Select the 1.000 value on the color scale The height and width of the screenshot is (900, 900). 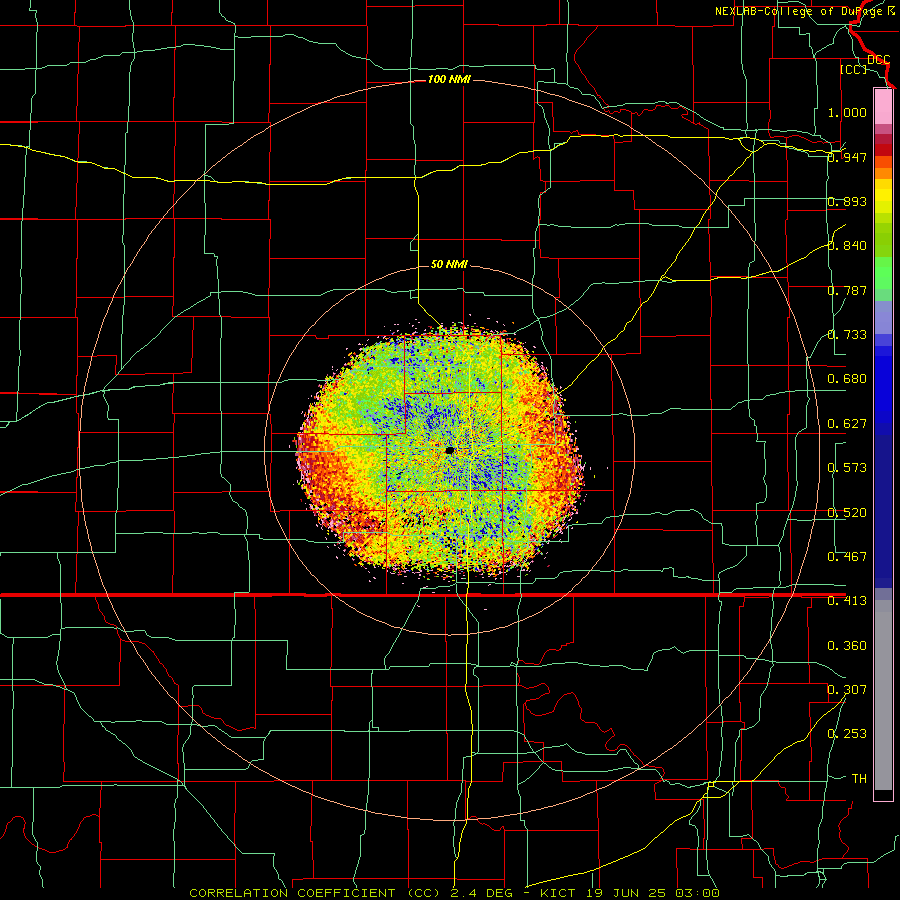(847, 112)
